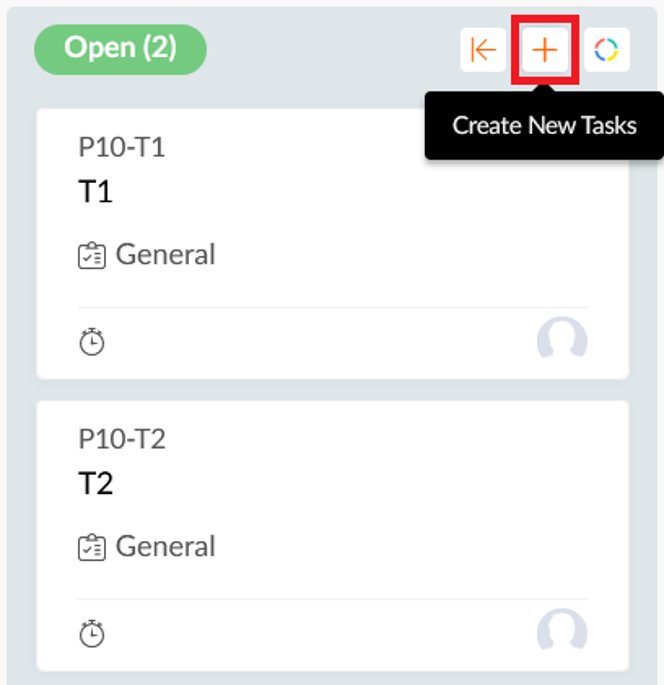Screen dimensions: 664x685
Task: Open the task titled T1
Action: (x=96, y=191)
